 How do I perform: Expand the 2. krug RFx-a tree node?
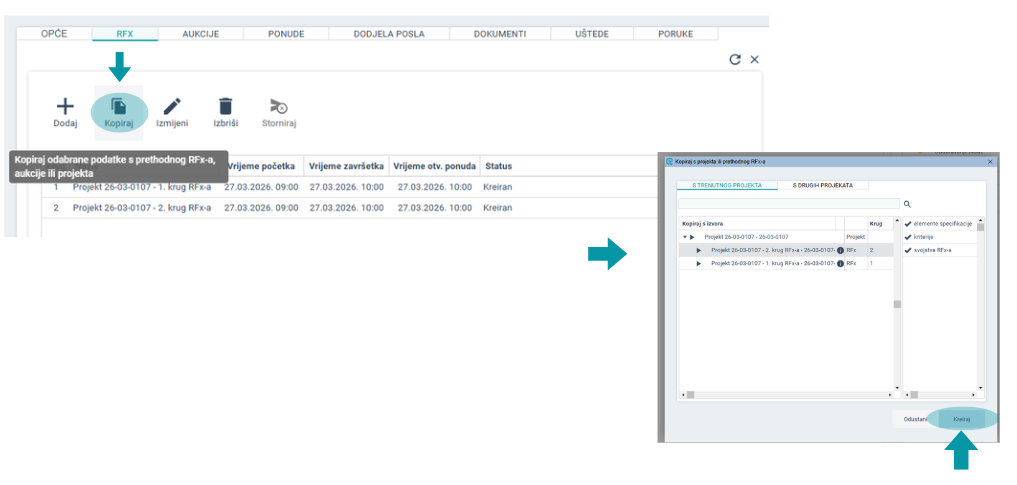pos(699,250)
